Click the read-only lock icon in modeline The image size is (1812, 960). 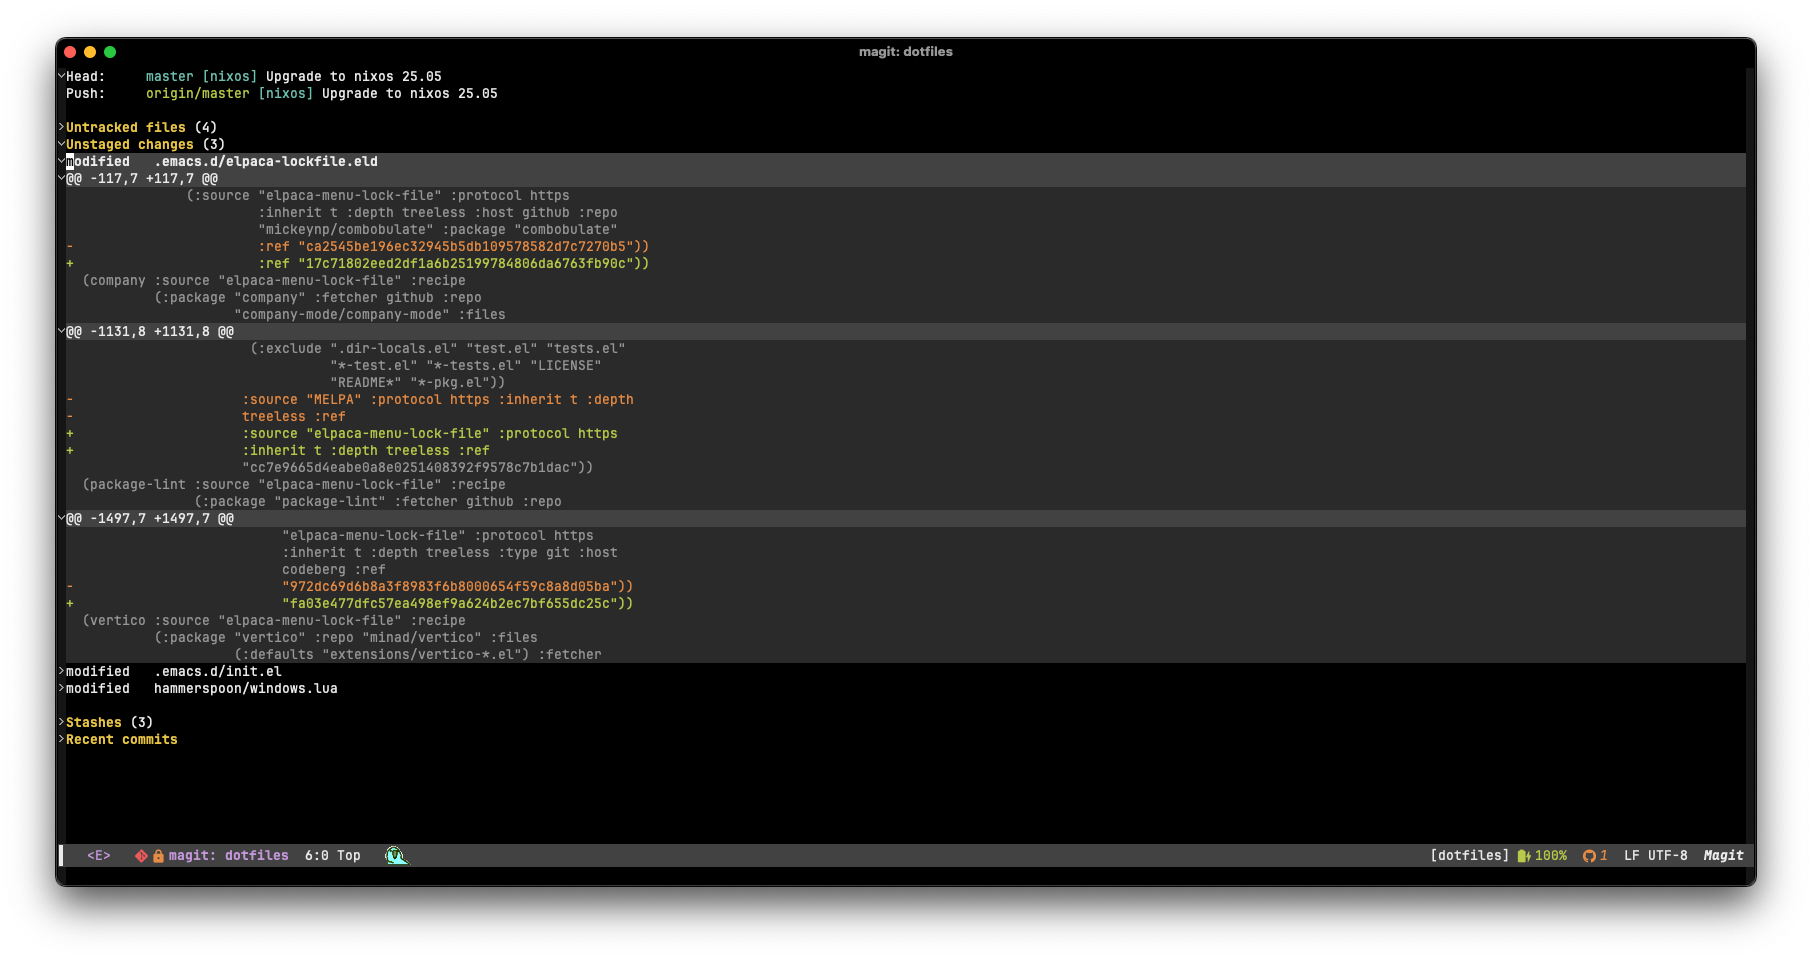point(158,856)
